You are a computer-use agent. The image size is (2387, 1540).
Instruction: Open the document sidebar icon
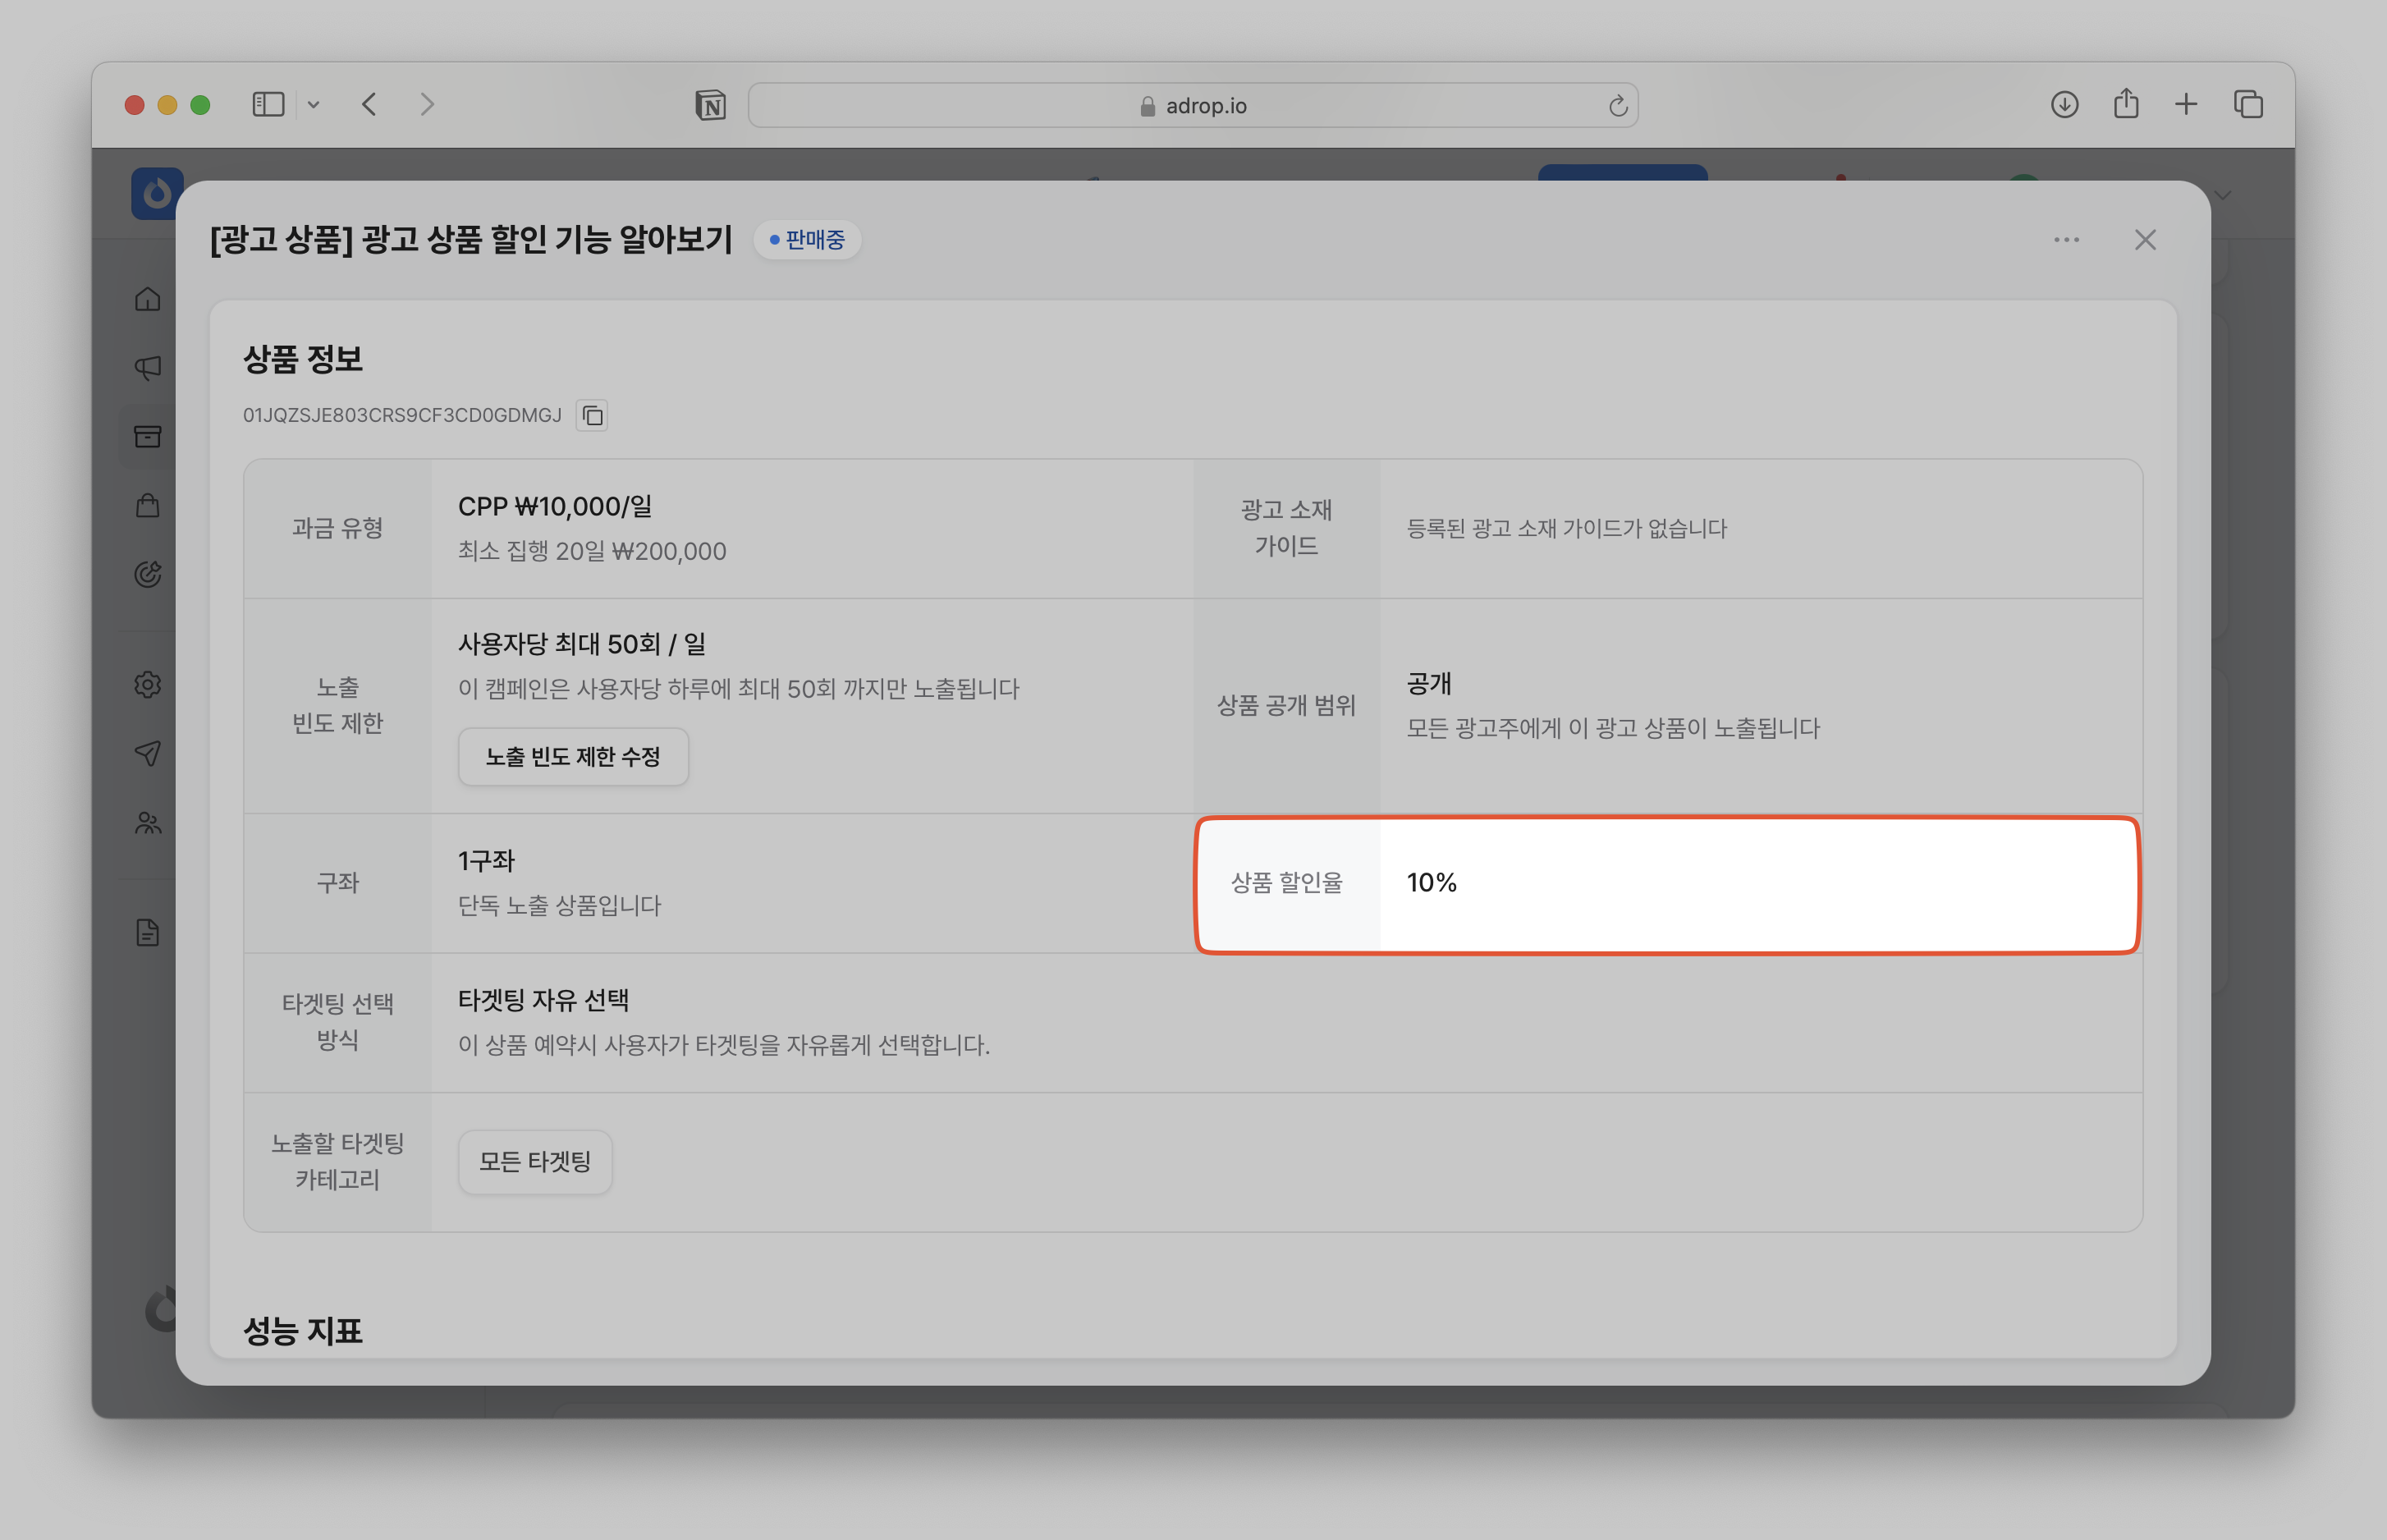(x=148, y=933)
